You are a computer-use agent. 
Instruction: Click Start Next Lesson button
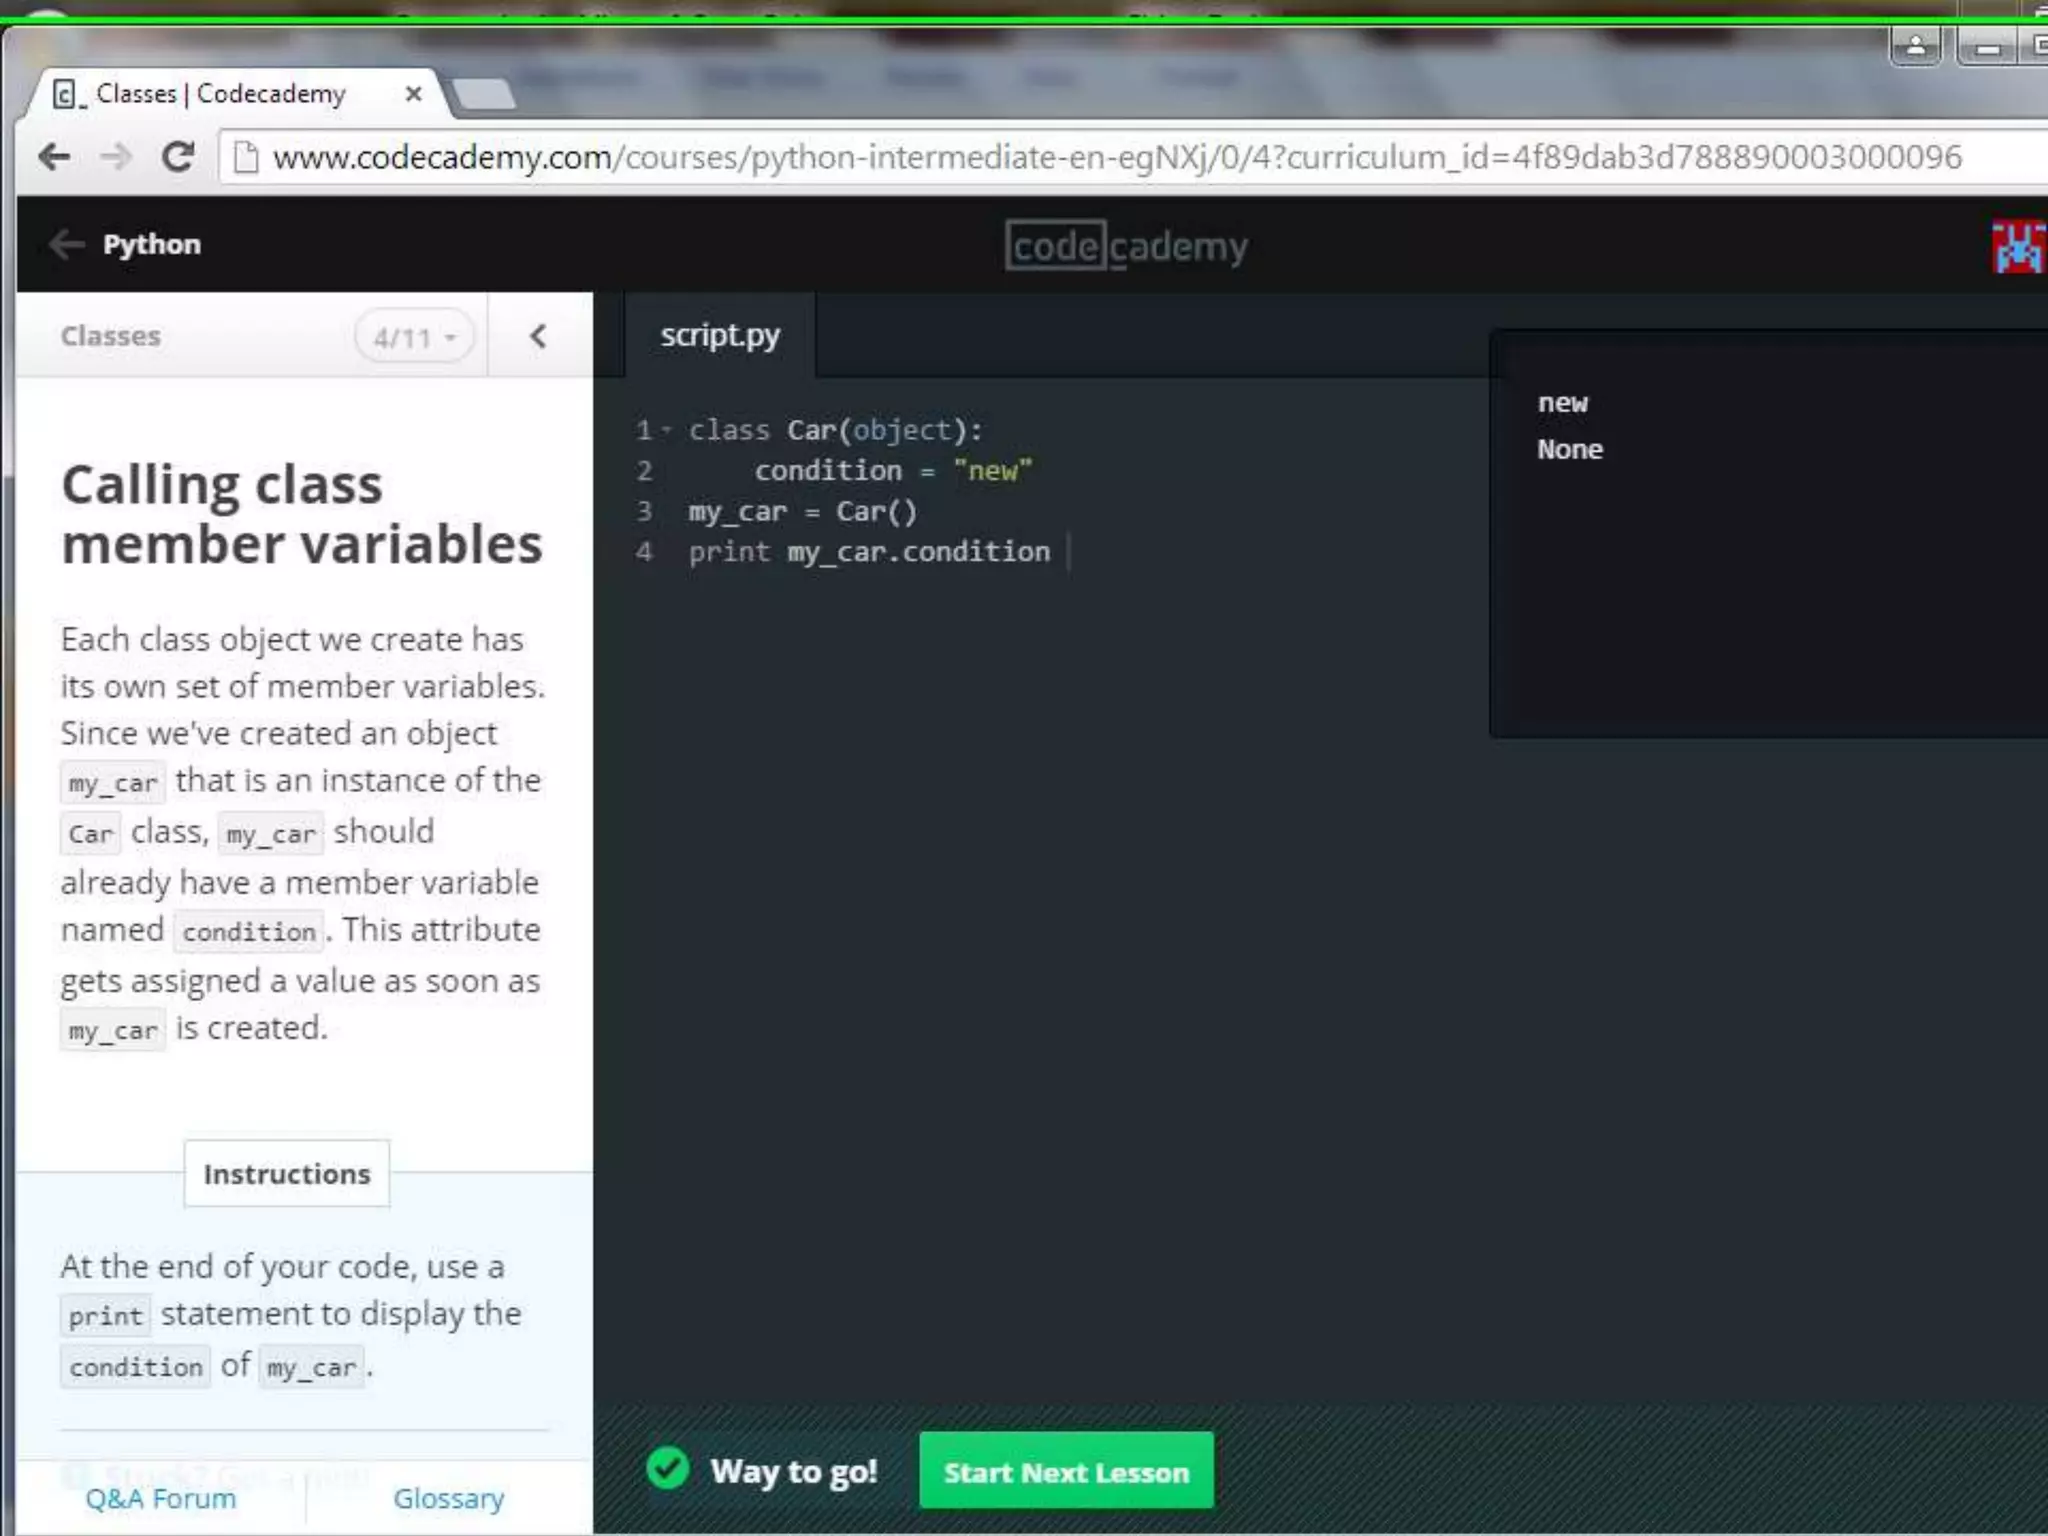[x=1066, y=1471]
